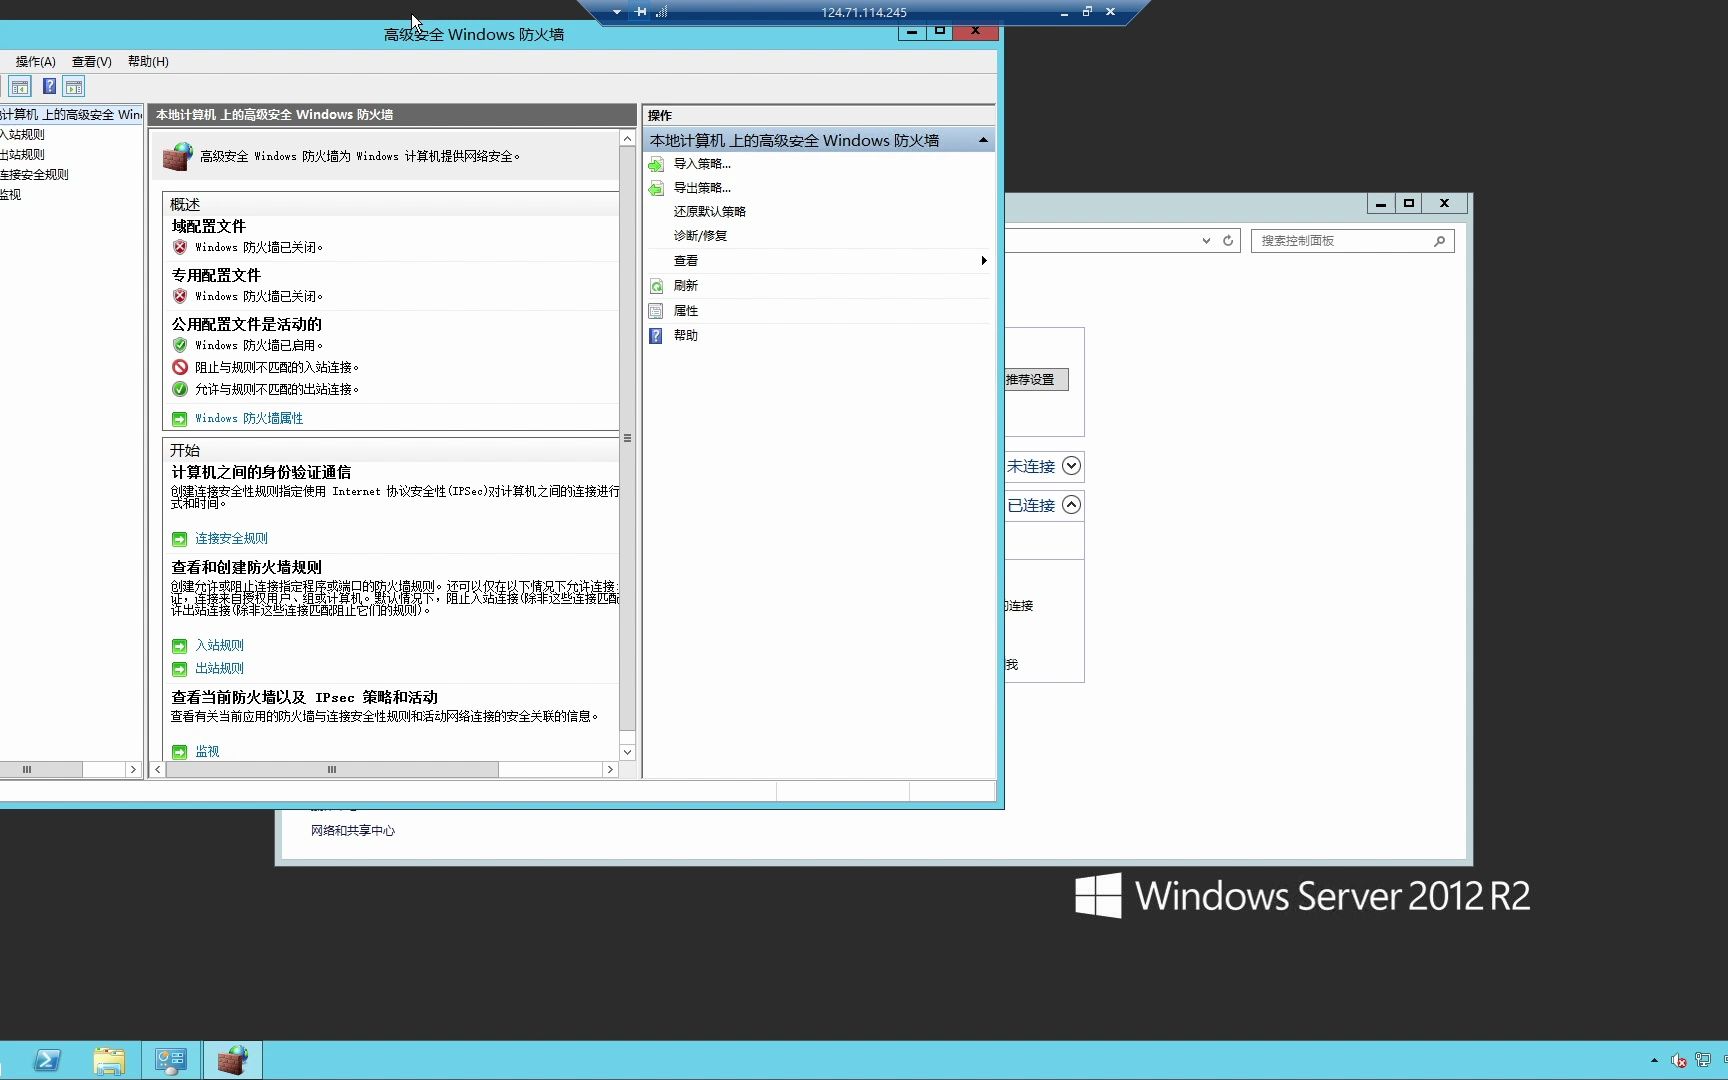Click the center pane scroll-right arrow
1728x1080 pixels.
[x=610, y=770]
